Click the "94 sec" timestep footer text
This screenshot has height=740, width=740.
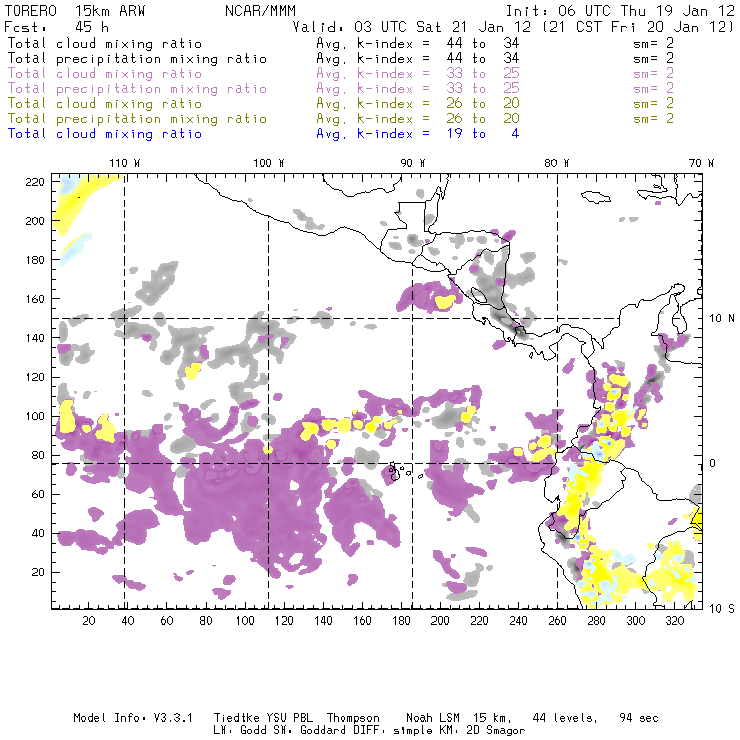click(x=639, y=718)
